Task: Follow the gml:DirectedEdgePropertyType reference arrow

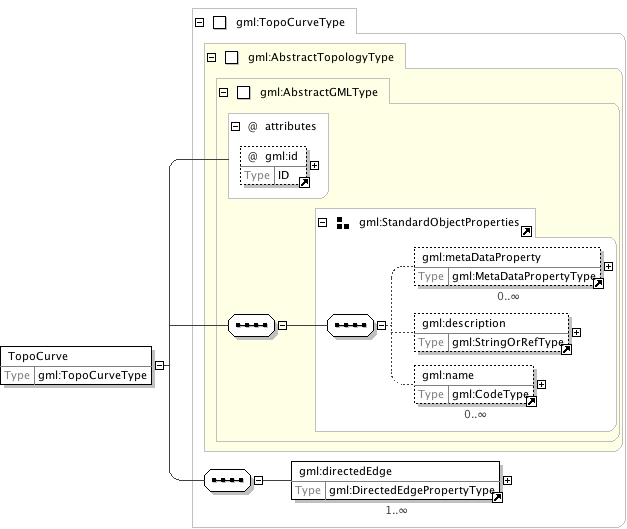Action: [497, 497]
